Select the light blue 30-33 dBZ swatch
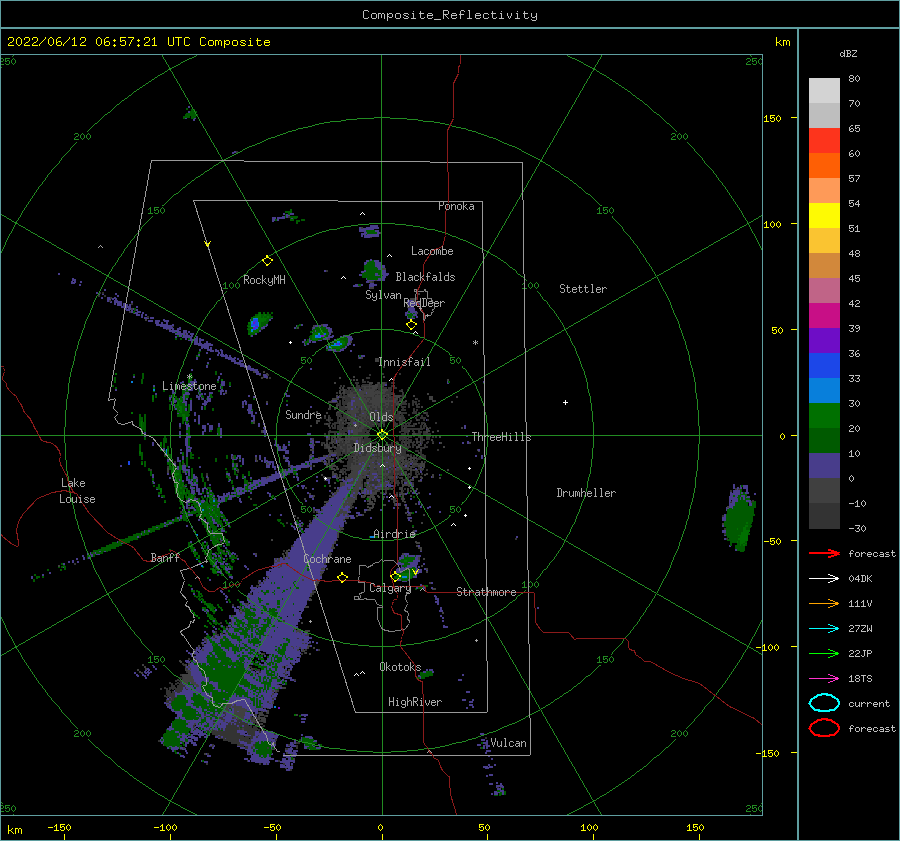 tap(824, 391)
